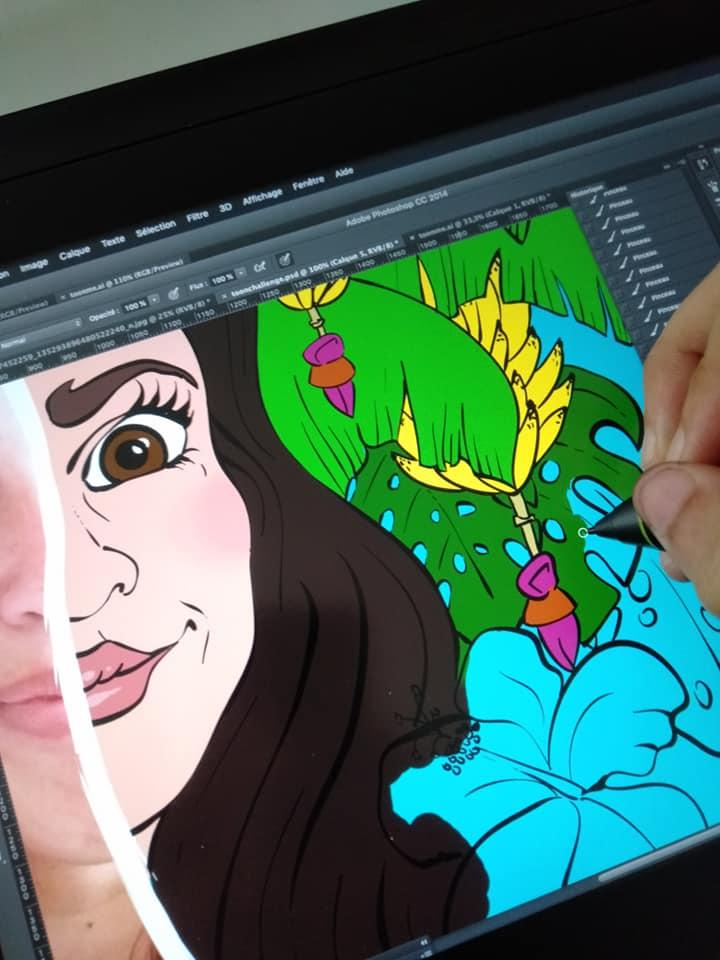This screenshot has height=960, width=720.
Task: Select the Historique panel tab
Action: pyautogui.click(x=586, y=192)
